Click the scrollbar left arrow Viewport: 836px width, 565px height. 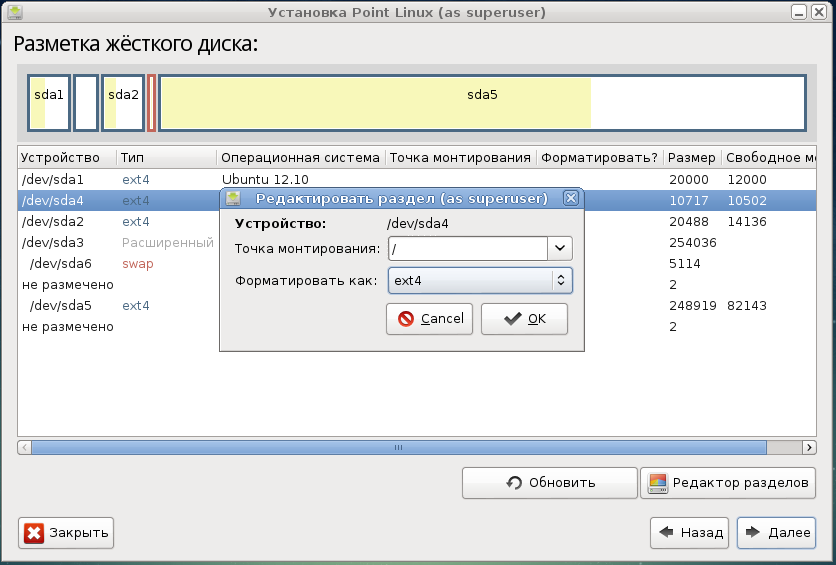pos(25,448)
